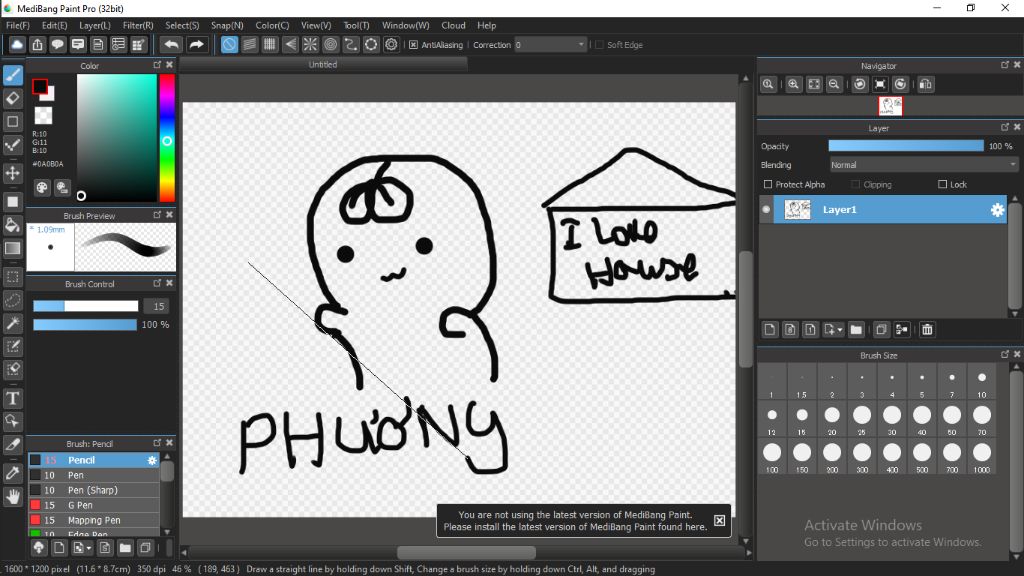Select the Pen (Sharp) brush

tap(94, 490)
